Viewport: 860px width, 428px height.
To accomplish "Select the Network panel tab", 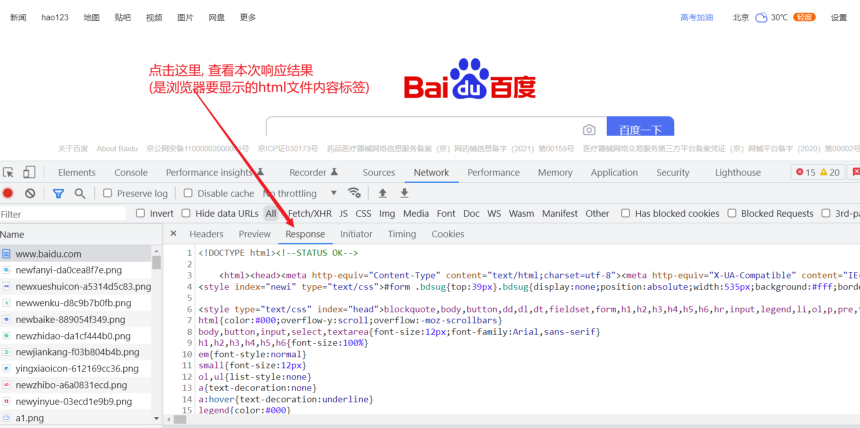I will point(431,172).
